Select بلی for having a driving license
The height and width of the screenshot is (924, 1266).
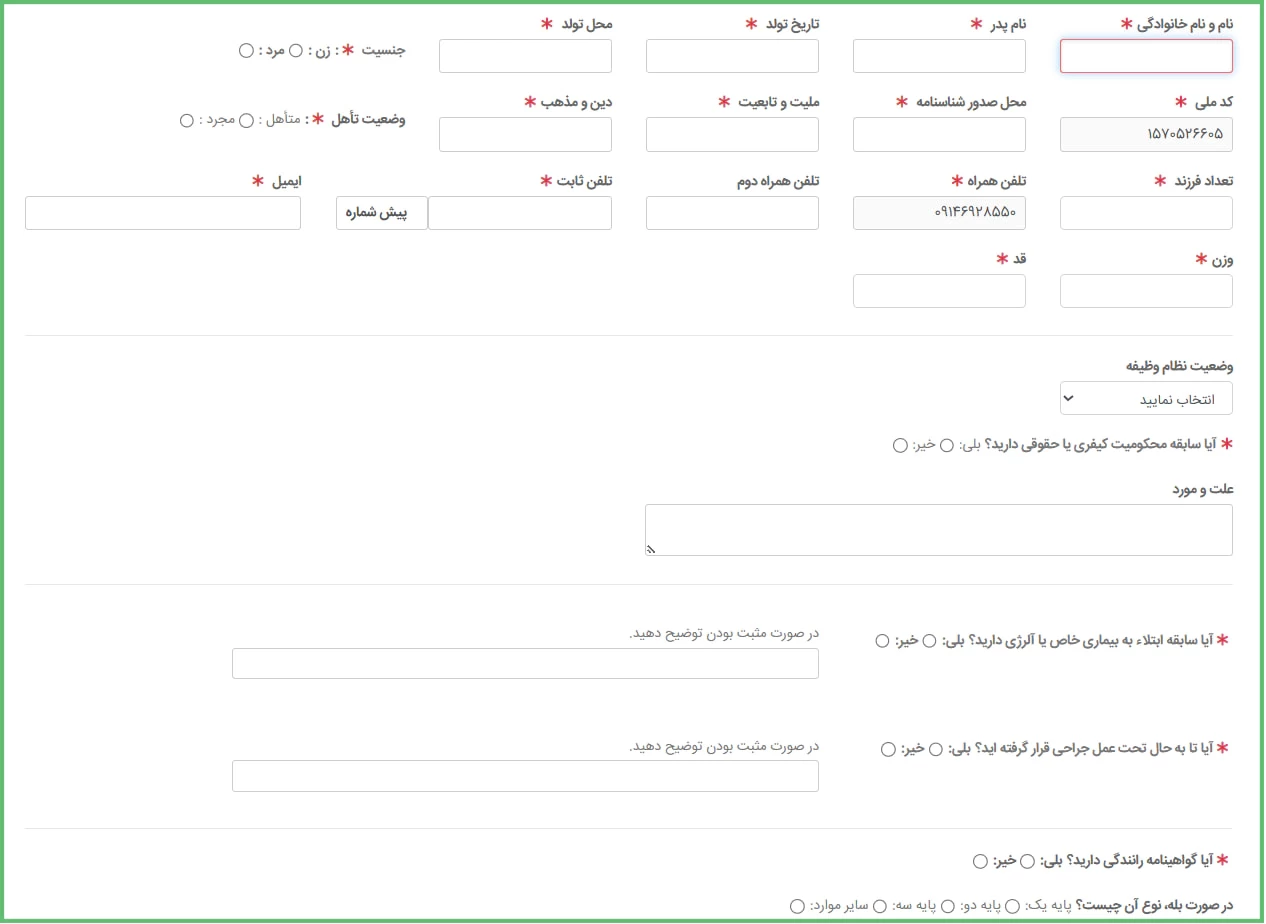click(x=1027, y=861)
